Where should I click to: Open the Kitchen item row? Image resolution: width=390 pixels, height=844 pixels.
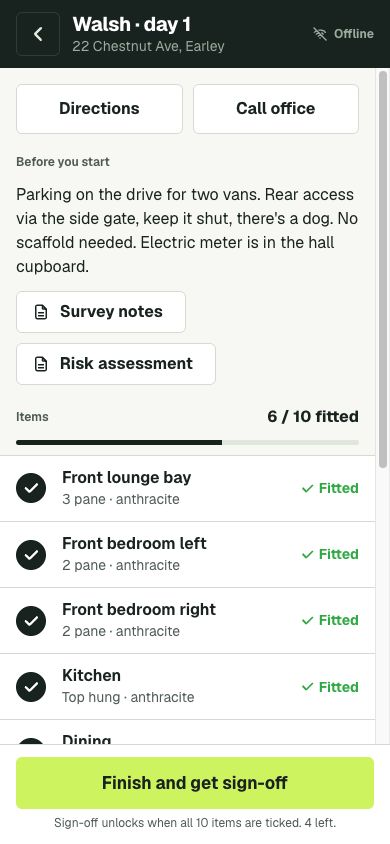(x=188, y=687)
